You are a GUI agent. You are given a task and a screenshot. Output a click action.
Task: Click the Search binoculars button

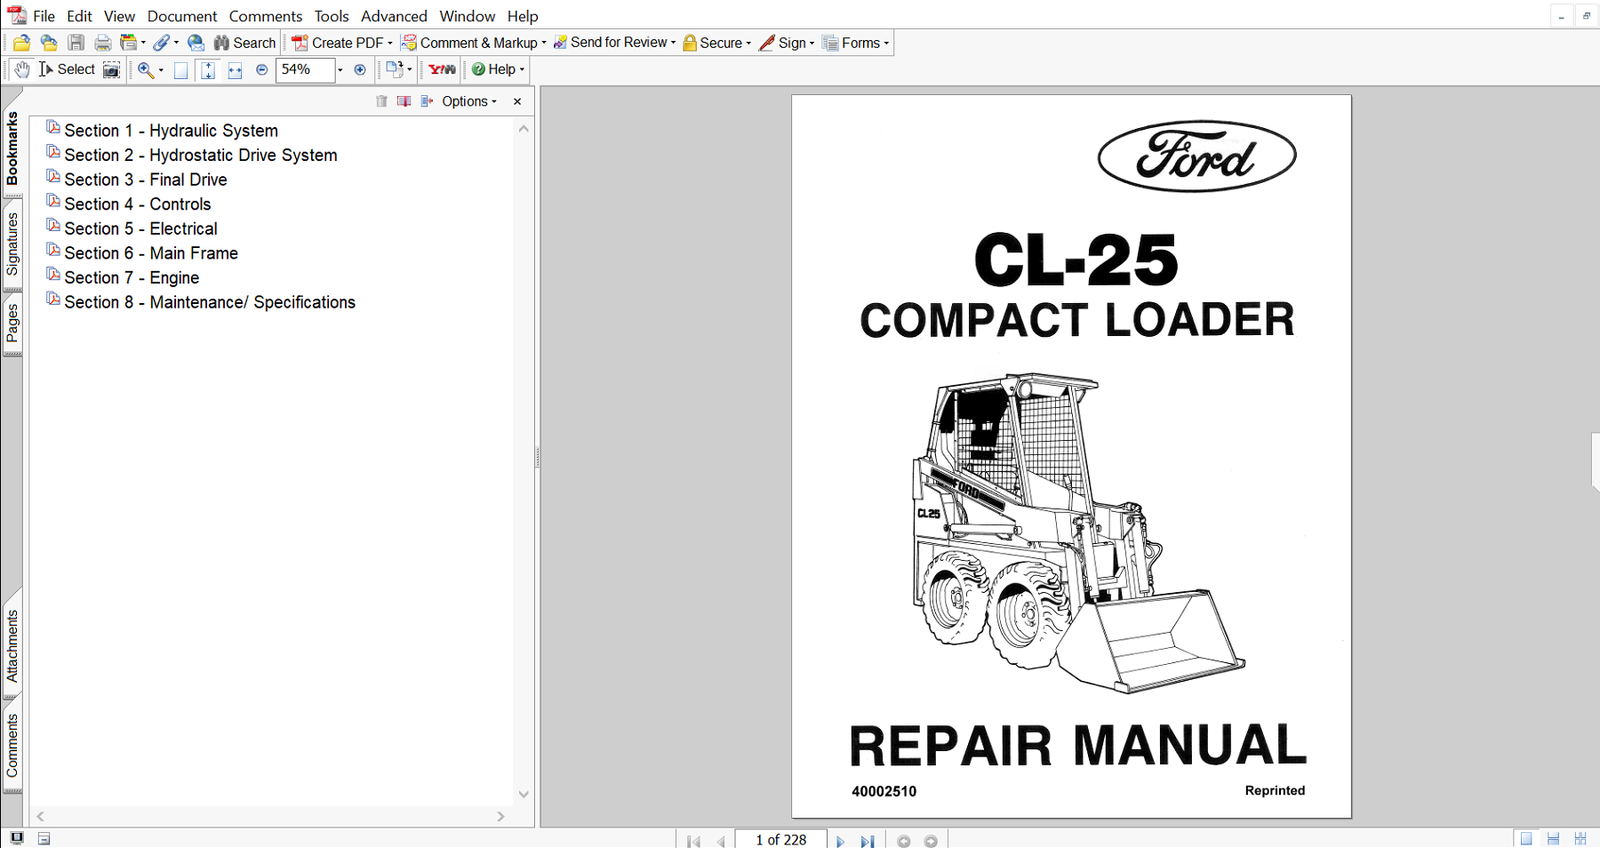coord(245,43)
